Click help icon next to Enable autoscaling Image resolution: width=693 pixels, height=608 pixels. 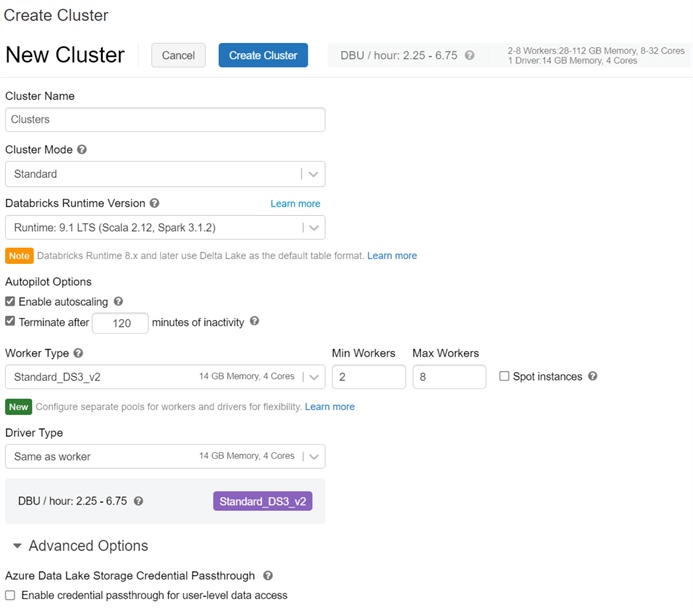[x=118, y=301]
